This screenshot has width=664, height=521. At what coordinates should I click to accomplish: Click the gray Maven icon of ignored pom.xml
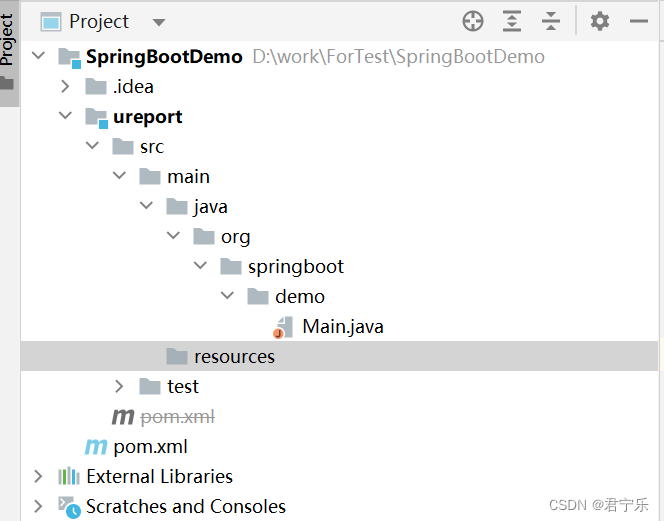[x=123, y=417]
